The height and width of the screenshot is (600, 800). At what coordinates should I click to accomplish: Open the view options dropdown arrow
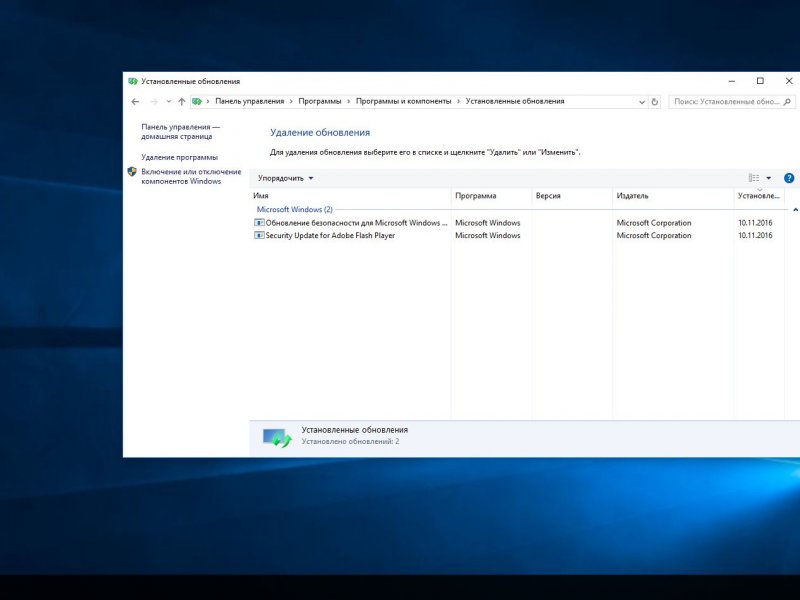tap(769, 178)
